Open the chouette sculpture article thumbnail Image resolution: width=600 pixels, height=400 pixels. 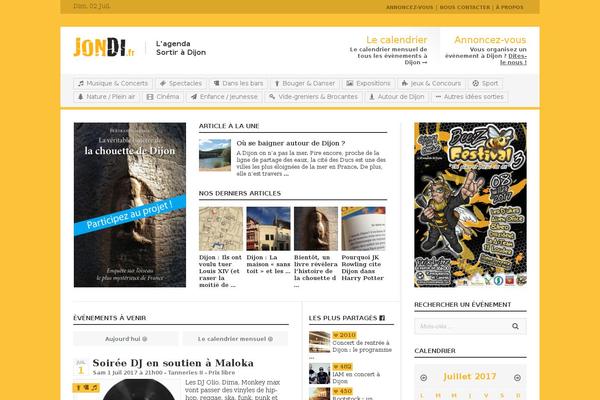pos(316,229)
